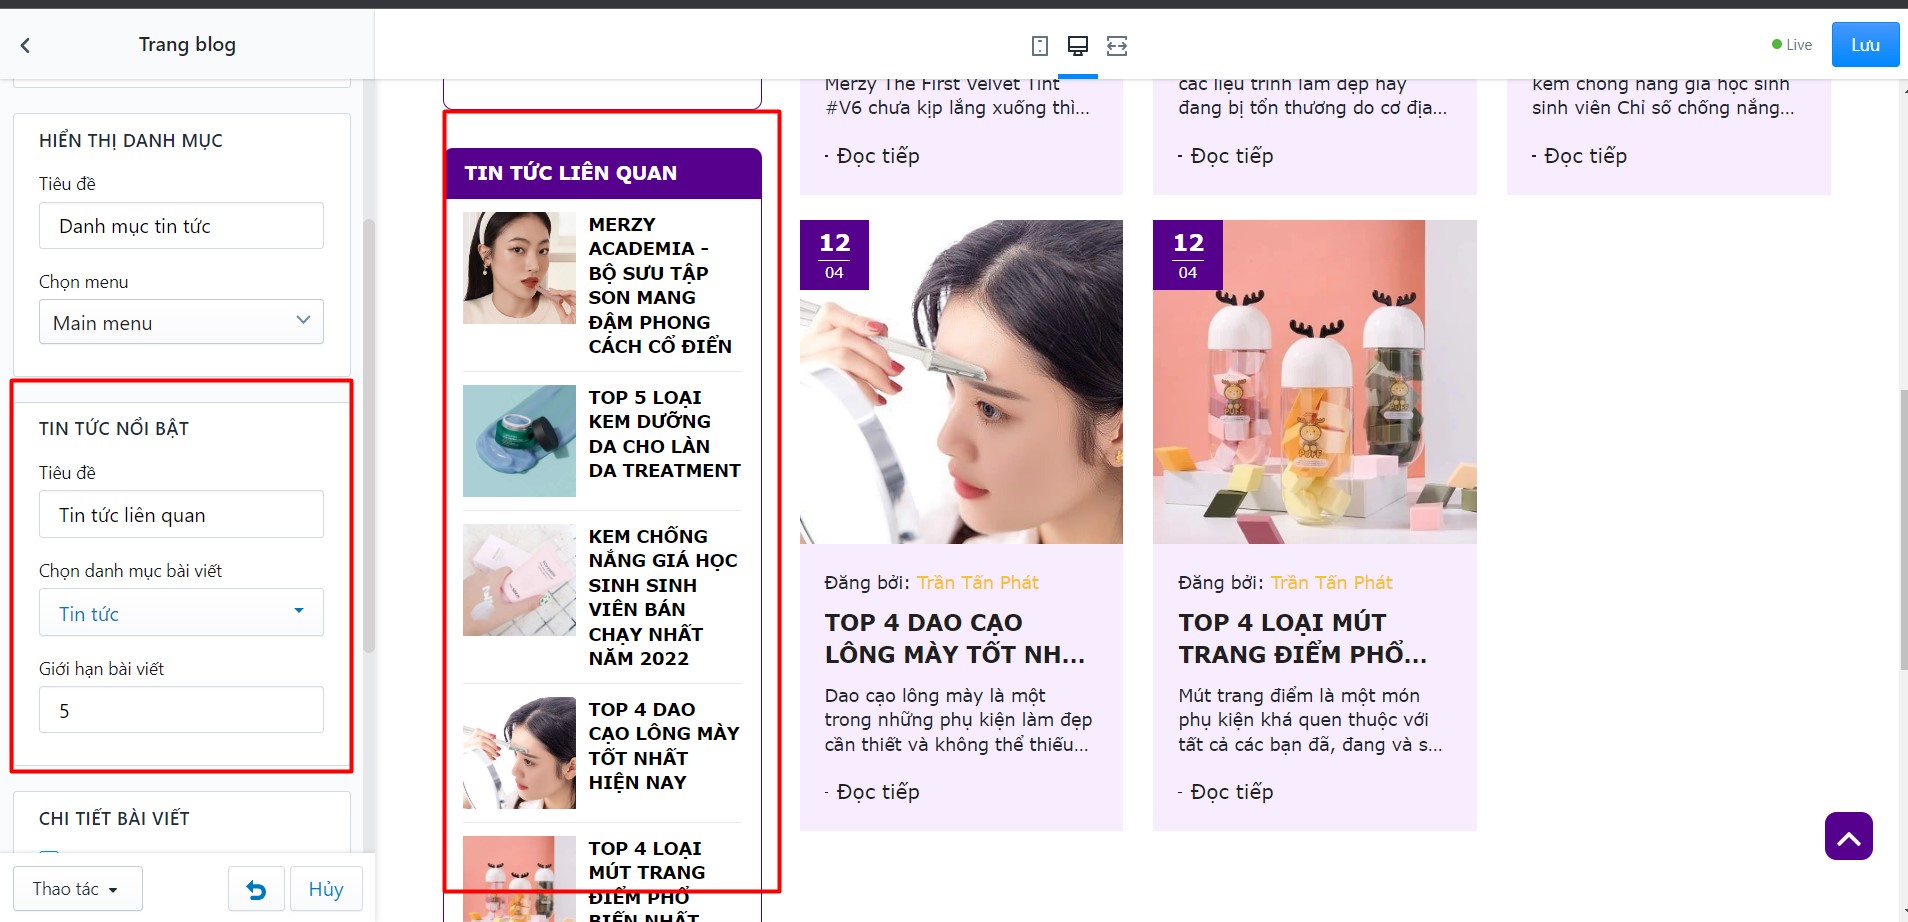Switch preview to mobile device view

coord(1040,46)
